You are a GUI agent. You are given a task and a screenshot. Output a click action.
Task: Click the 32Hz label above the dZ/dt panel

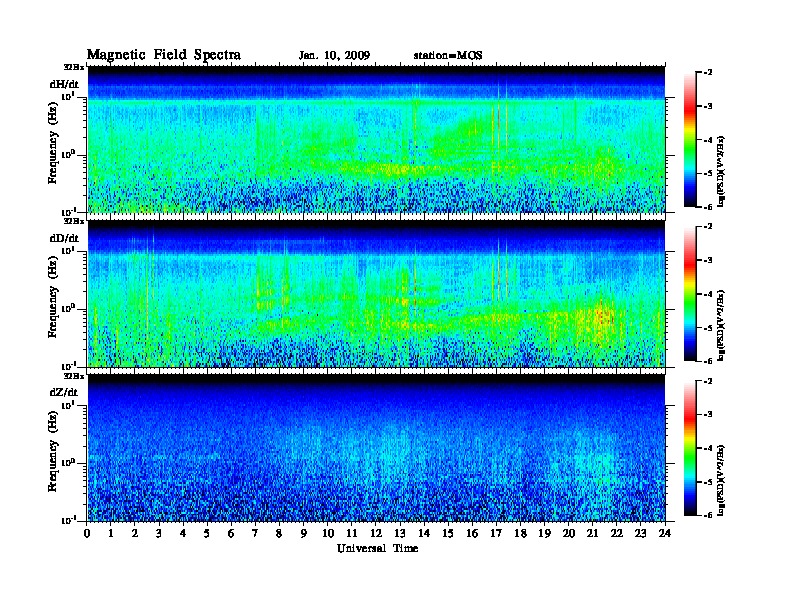(73, 376)
